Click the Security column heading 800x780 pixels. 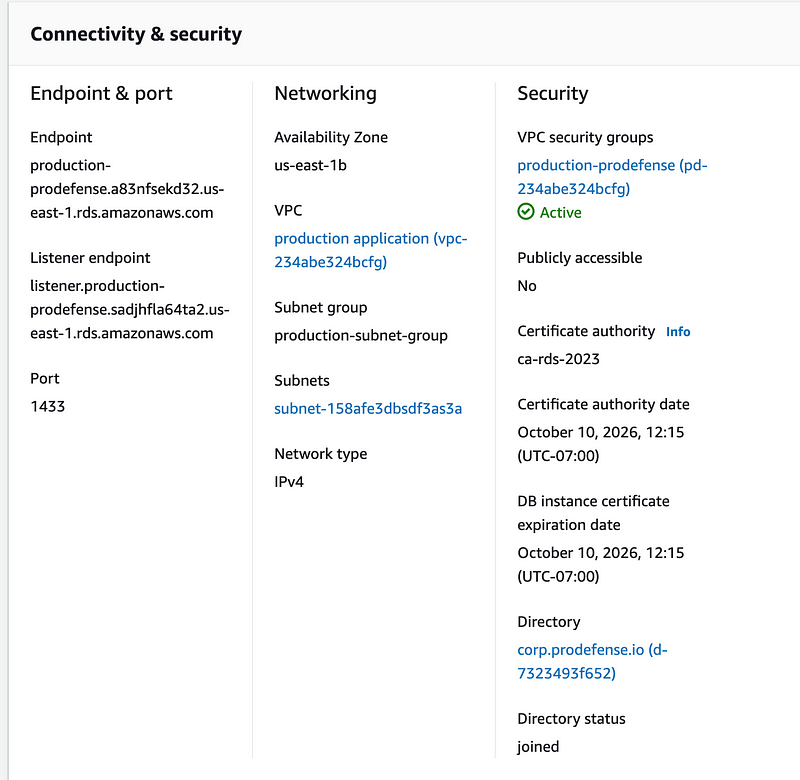(553, 93)
